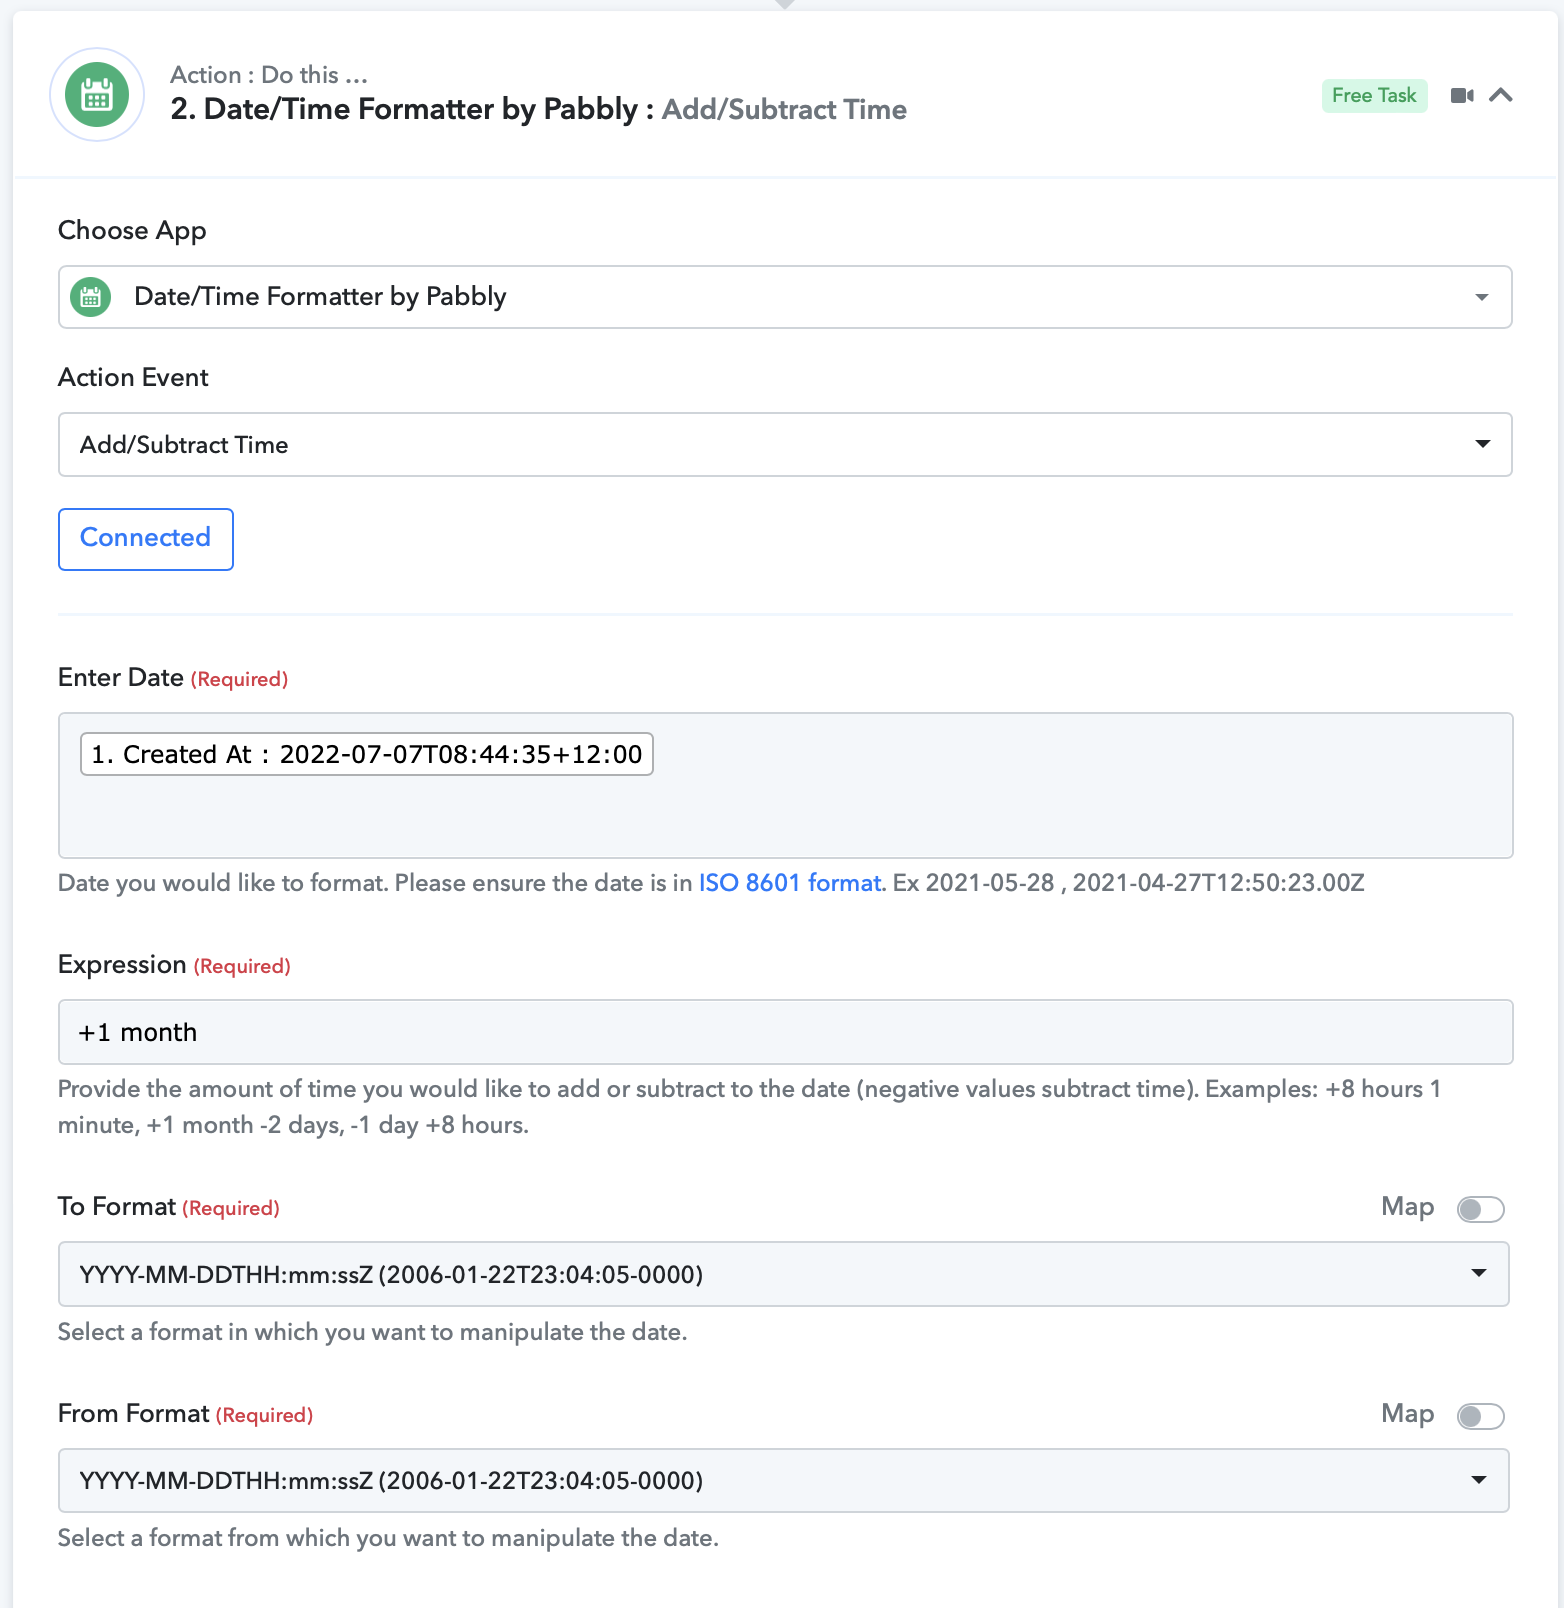
Task: Click the 'Enter Date' field label
Action: coord(121,678)
